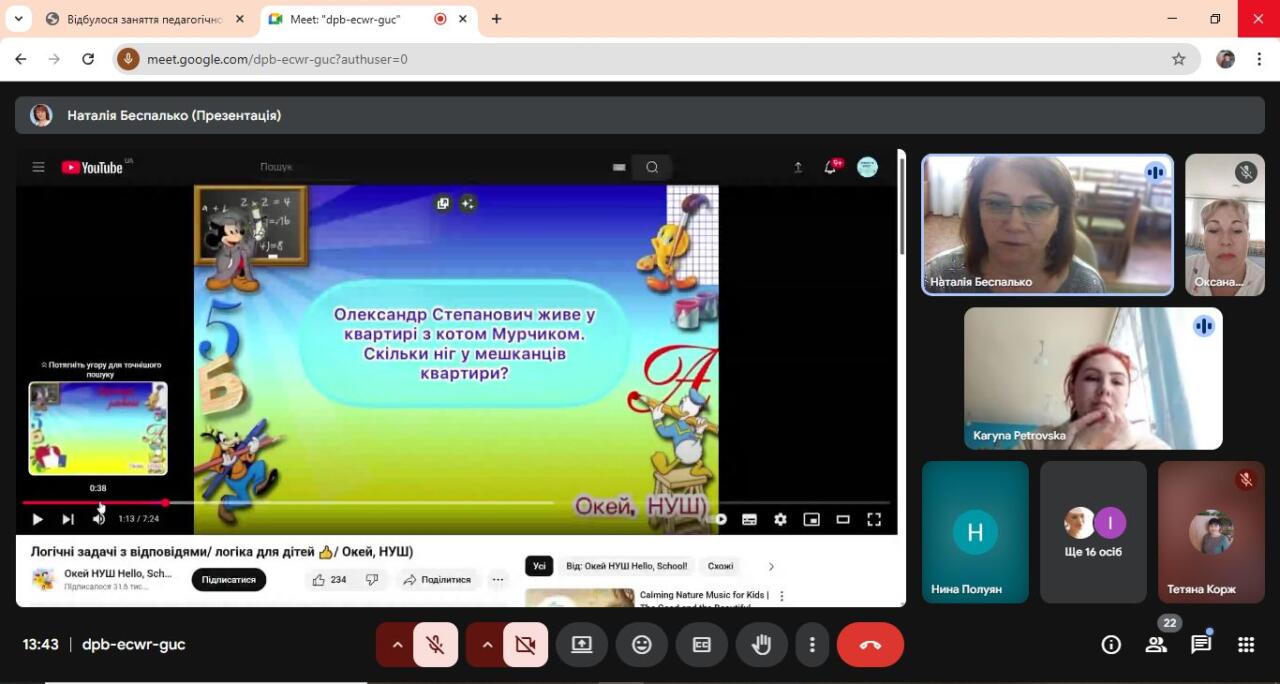This screenshot has width=1280, height=684.
Task: Open the Meet activities grid icon
Action: coord(1246,645)
